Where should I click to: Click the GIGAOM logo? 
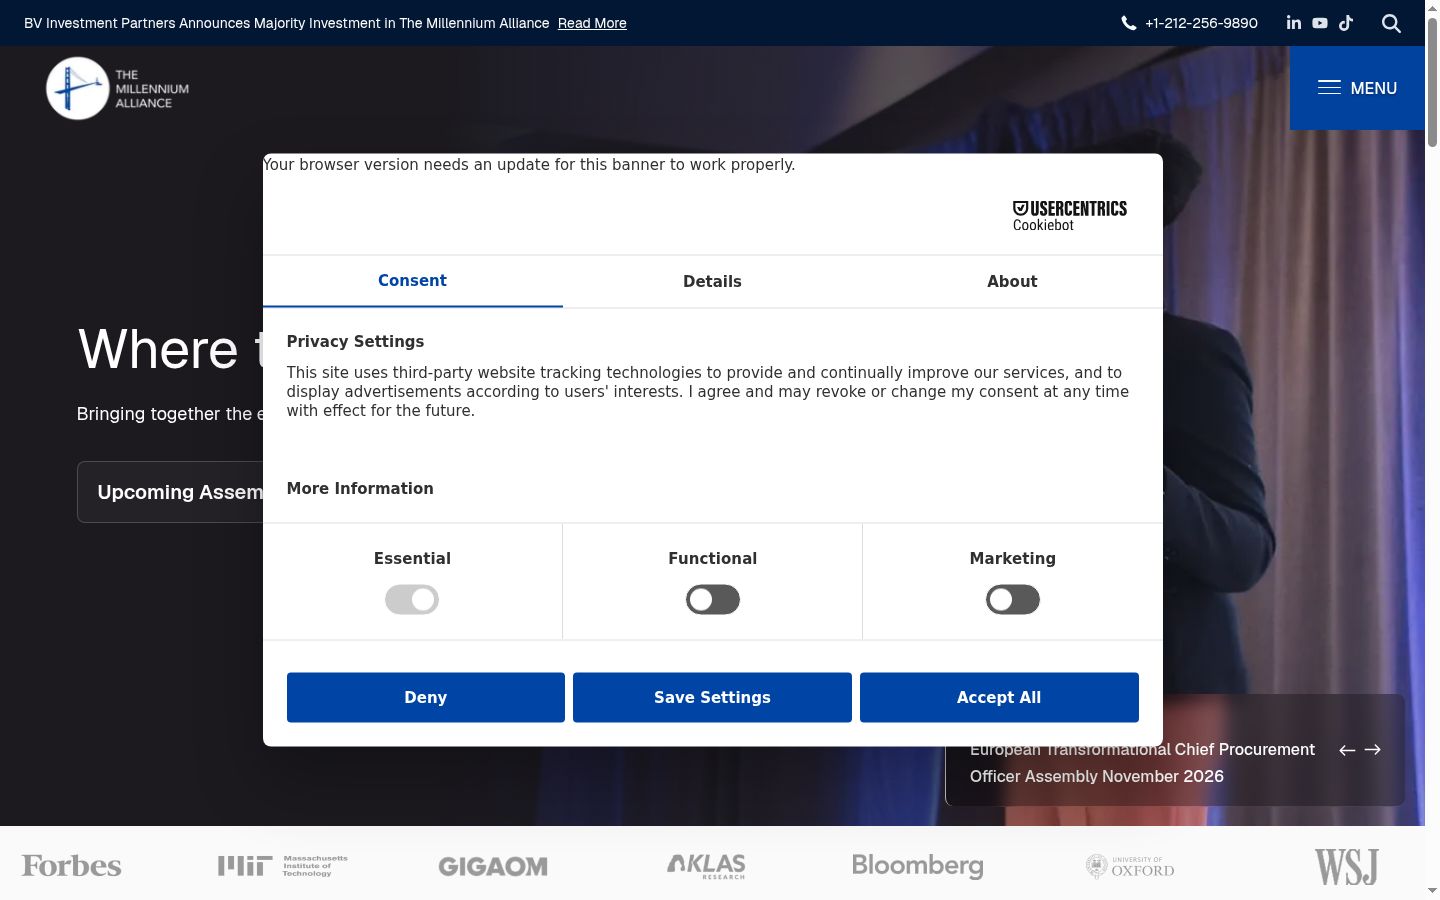[x=493, y=867]
